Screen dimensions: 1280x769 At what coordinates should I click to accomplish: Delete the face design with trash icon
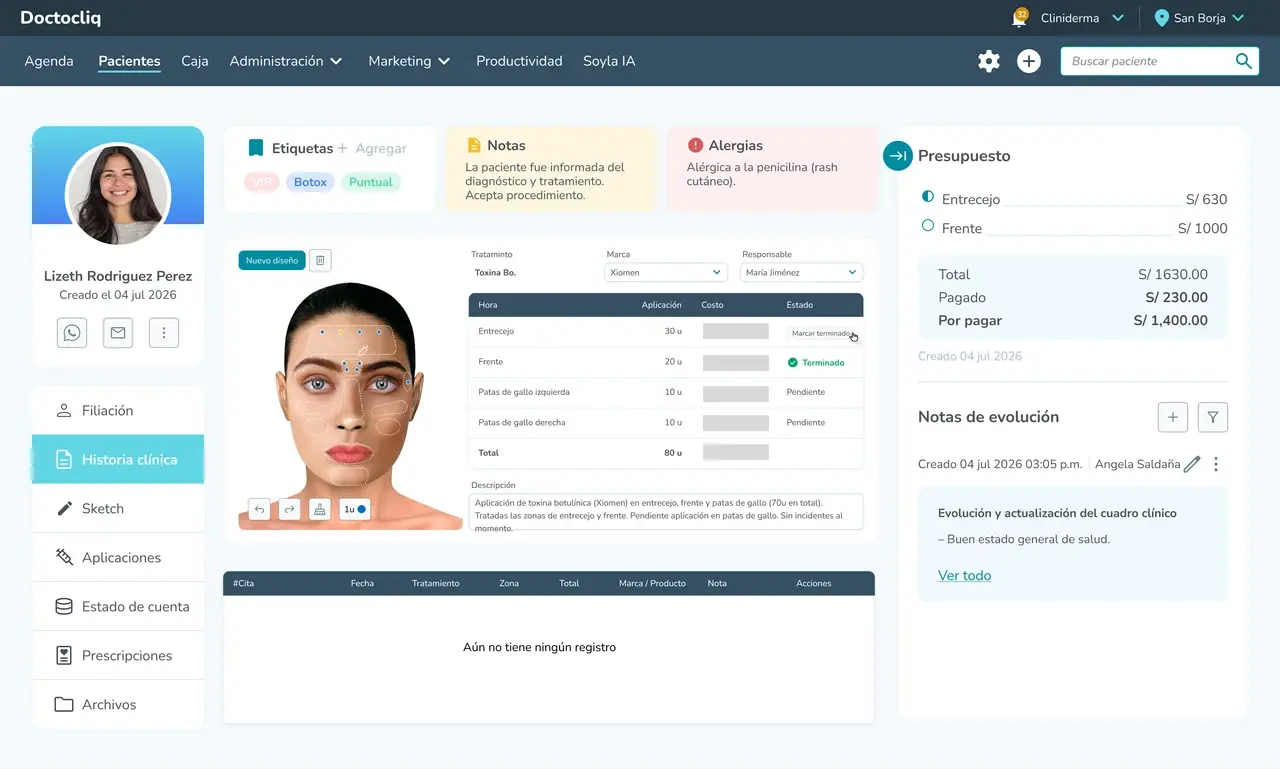[320, 260]
